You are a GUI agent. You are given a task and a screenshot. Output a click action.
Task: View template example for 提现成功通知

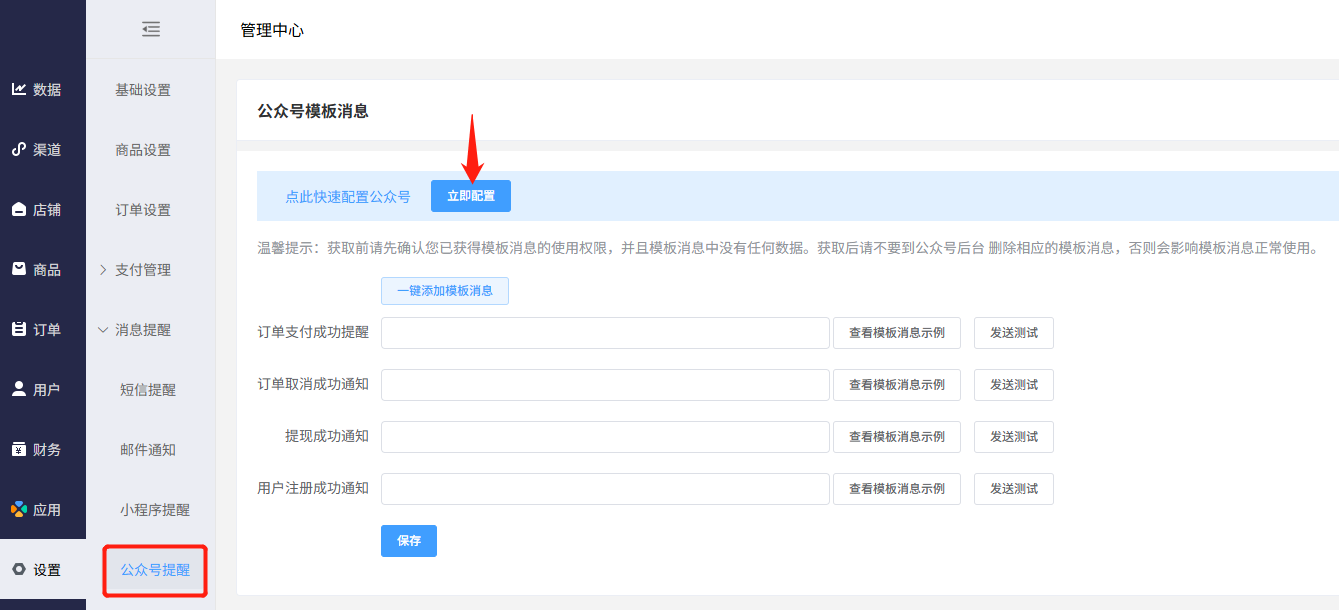tap(897, 437)
